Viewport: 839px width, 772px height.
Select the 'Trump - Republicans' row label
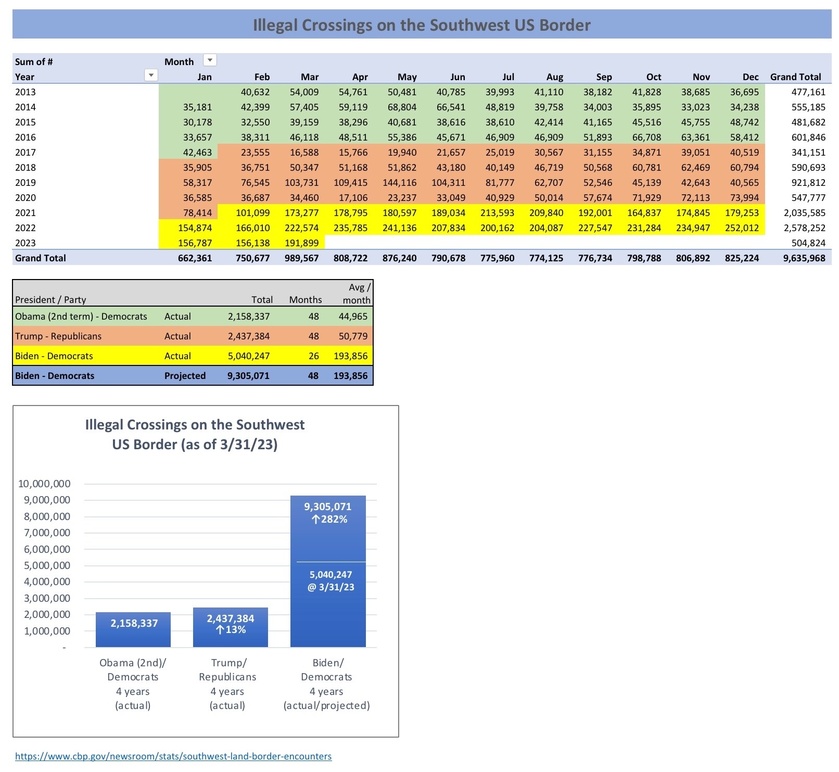(x=58, y=336)
